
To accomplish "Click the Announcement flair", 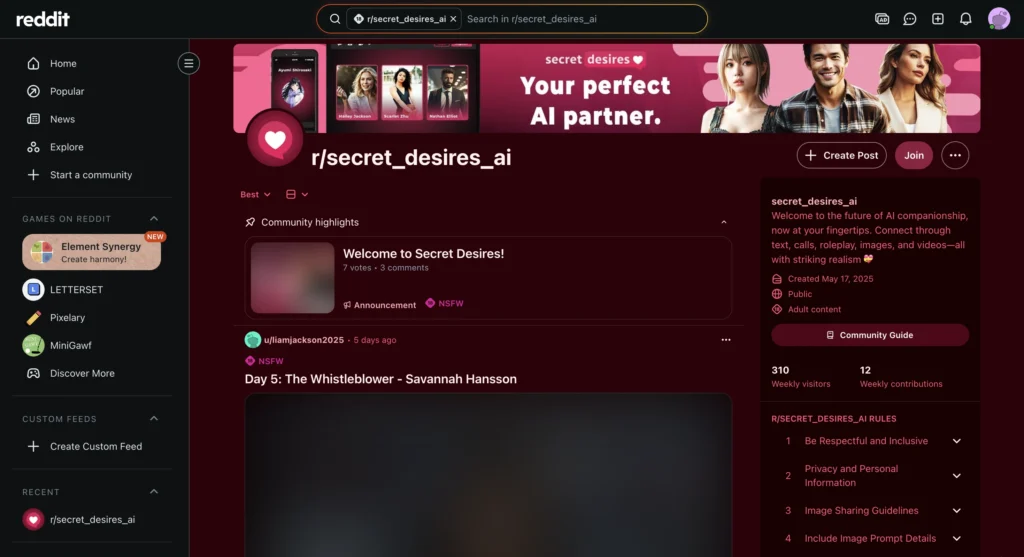I will point(379,305).
